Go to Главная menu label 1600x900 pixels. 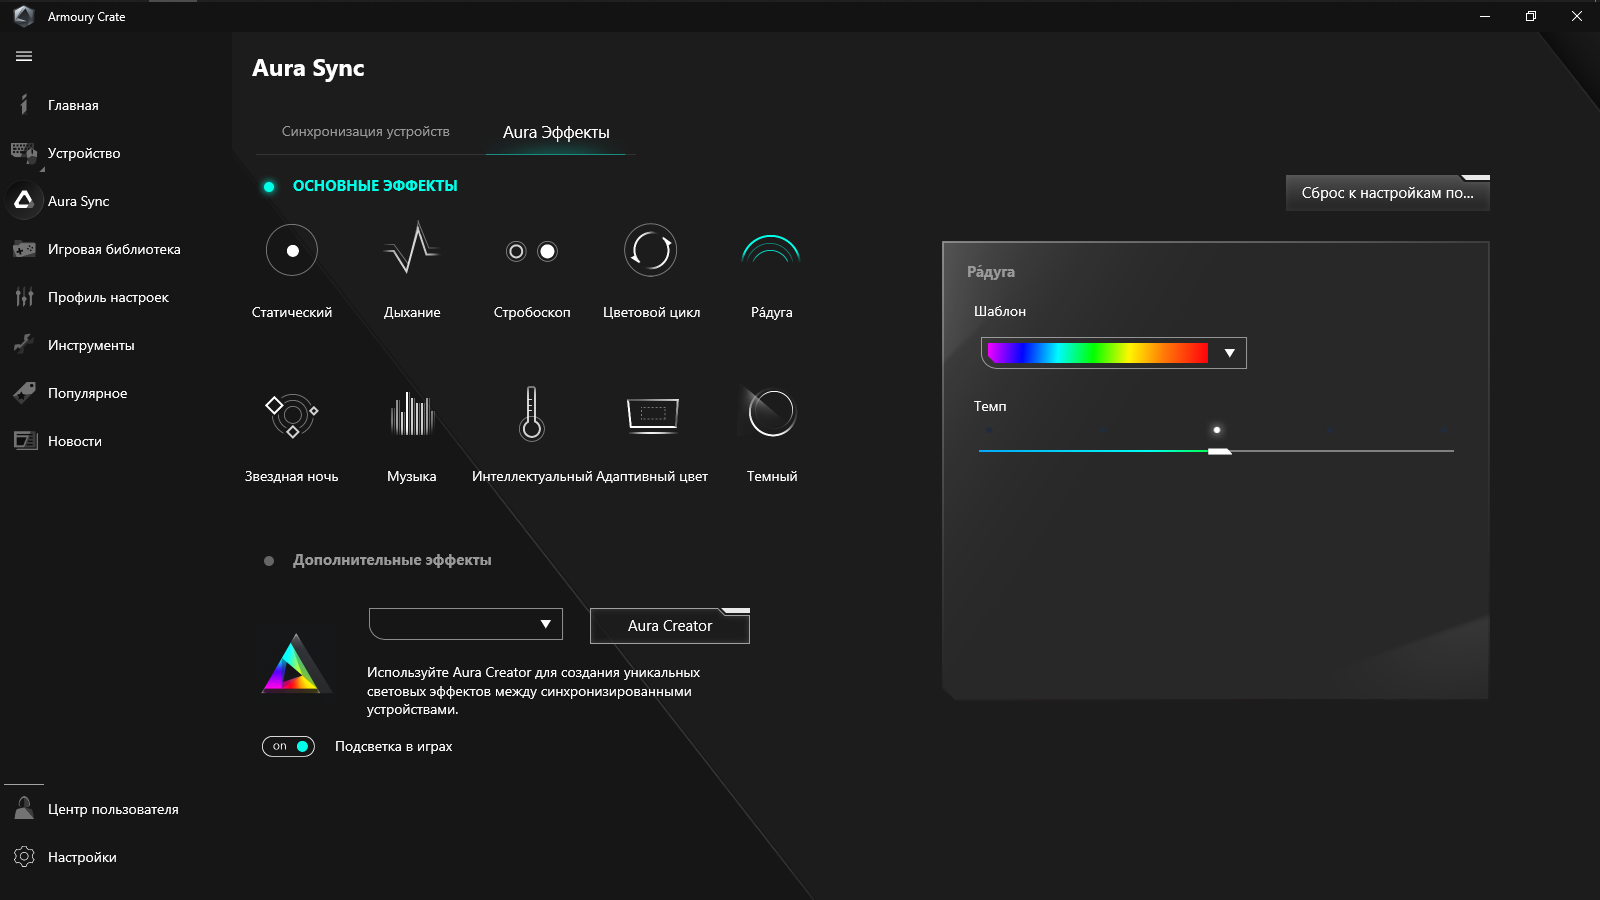[x=73, y=105]
